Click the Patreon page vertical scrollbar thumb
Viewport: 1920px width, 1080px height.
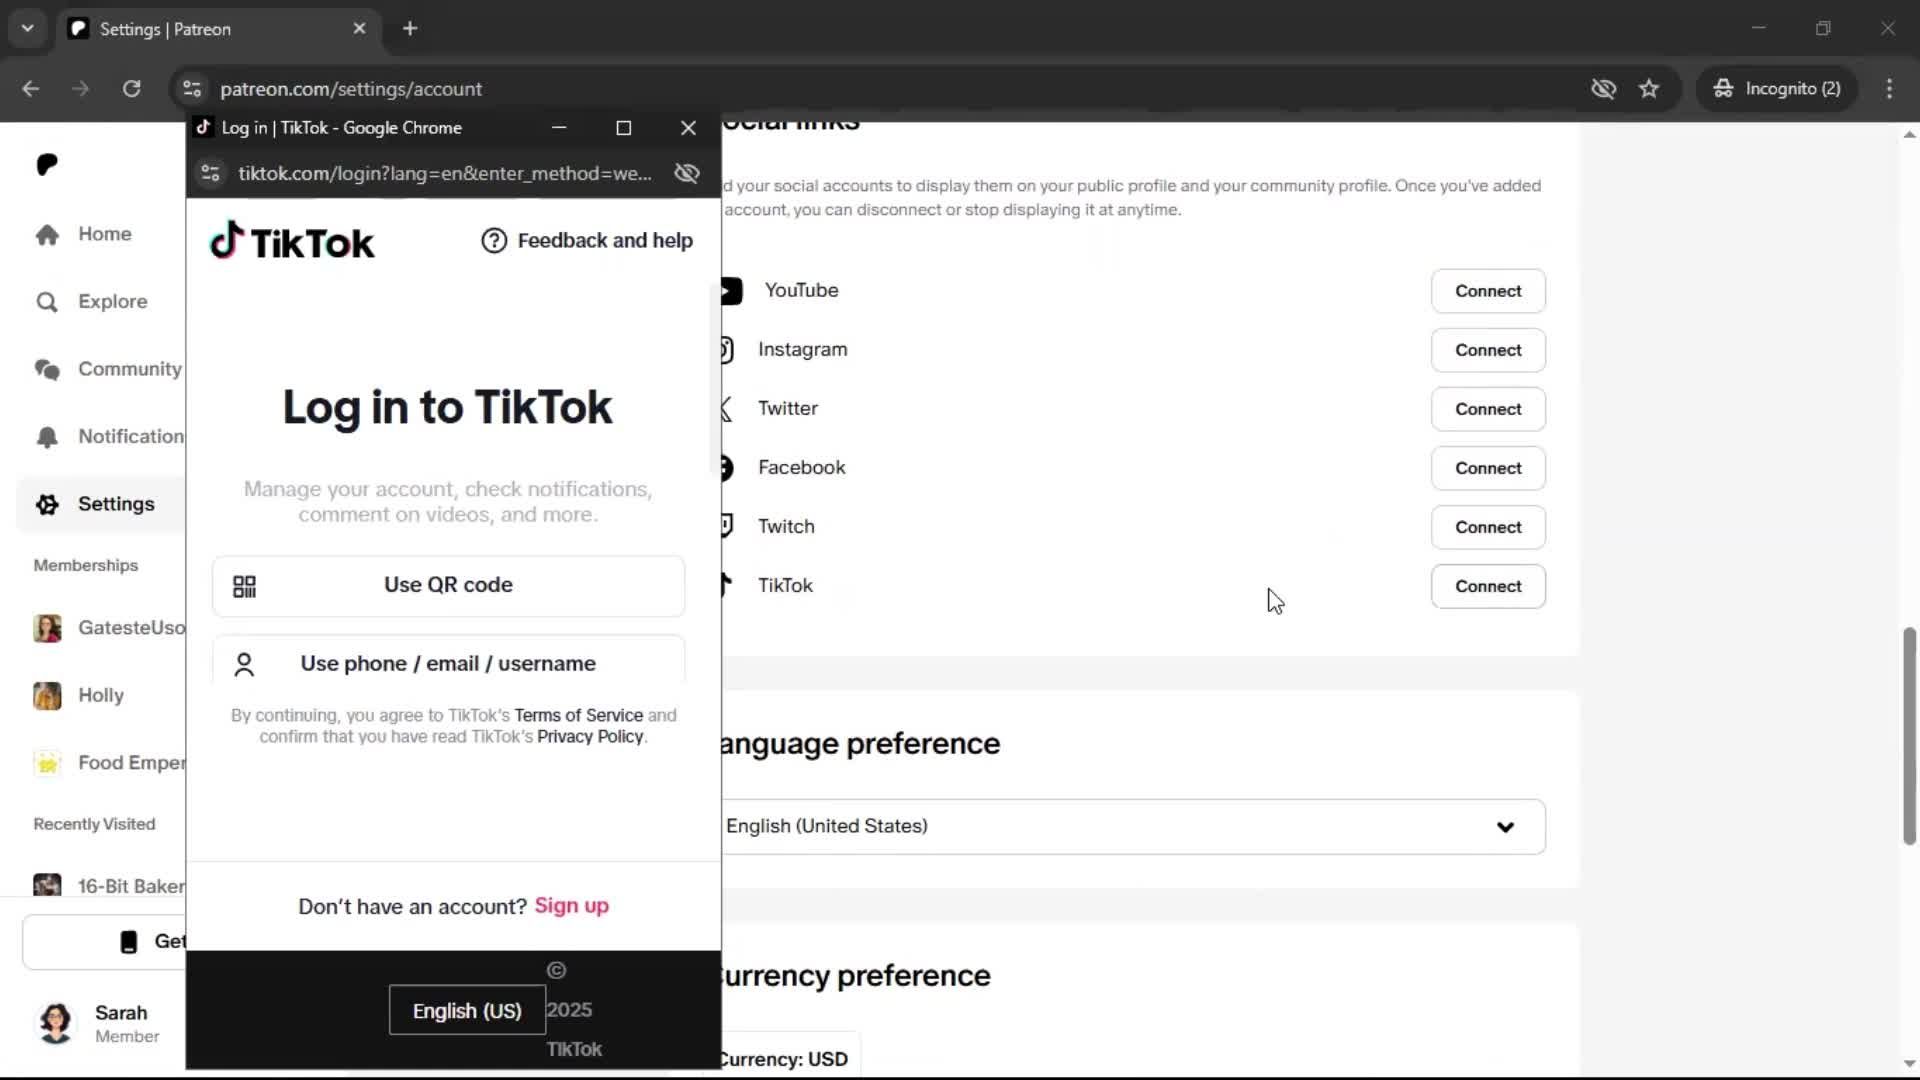click(1909, 736)
